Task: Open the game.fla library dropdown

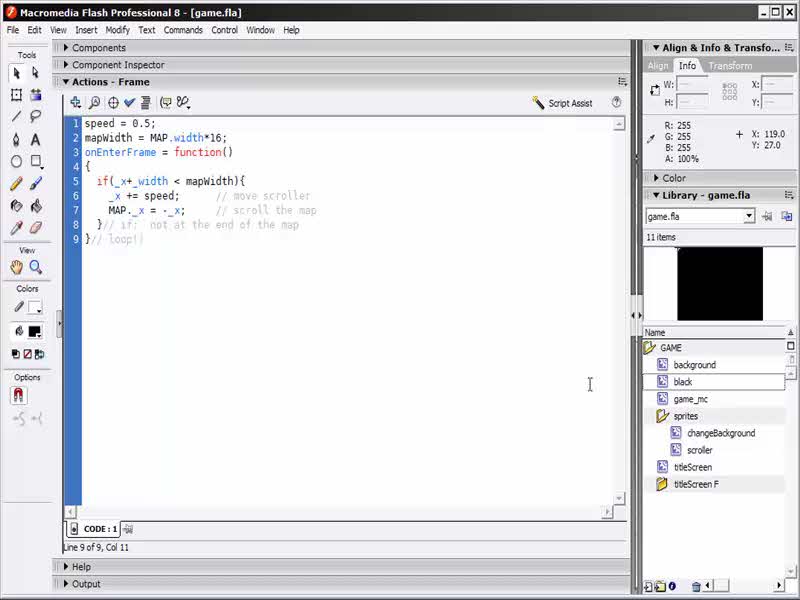Action: (x=749, y=216)
